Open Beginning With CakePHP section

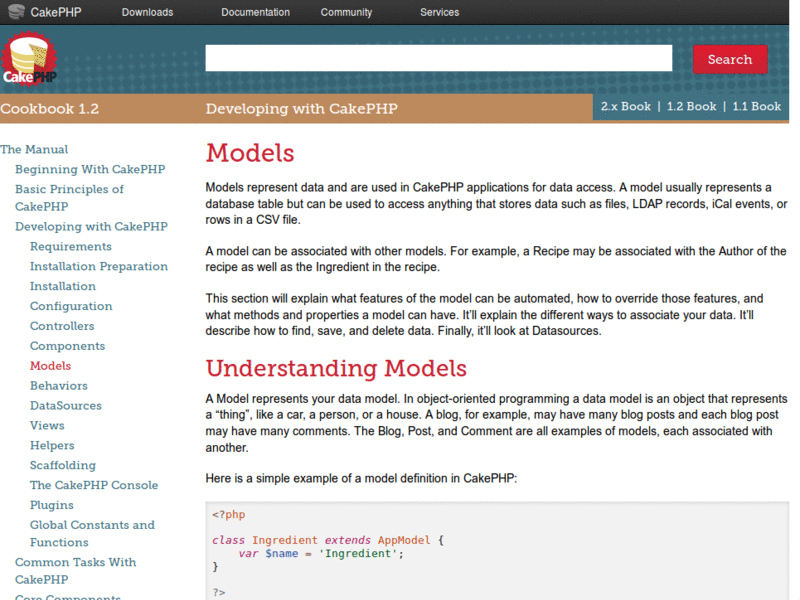(x=90, y=169)
